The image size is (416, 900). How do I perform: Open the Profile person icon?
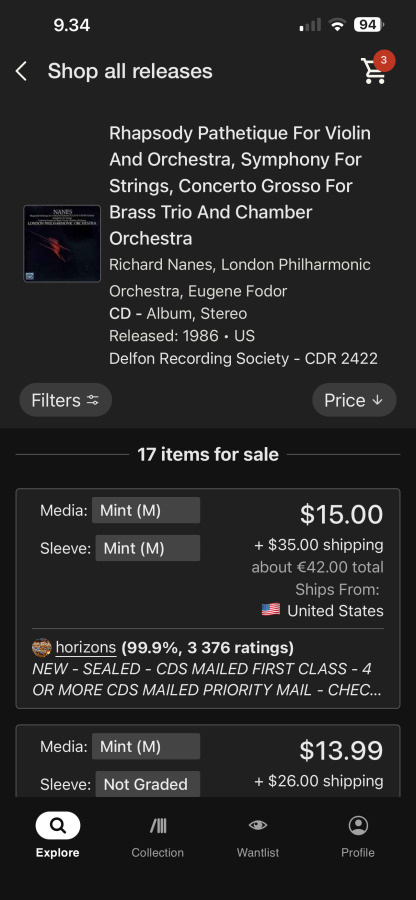358,825
